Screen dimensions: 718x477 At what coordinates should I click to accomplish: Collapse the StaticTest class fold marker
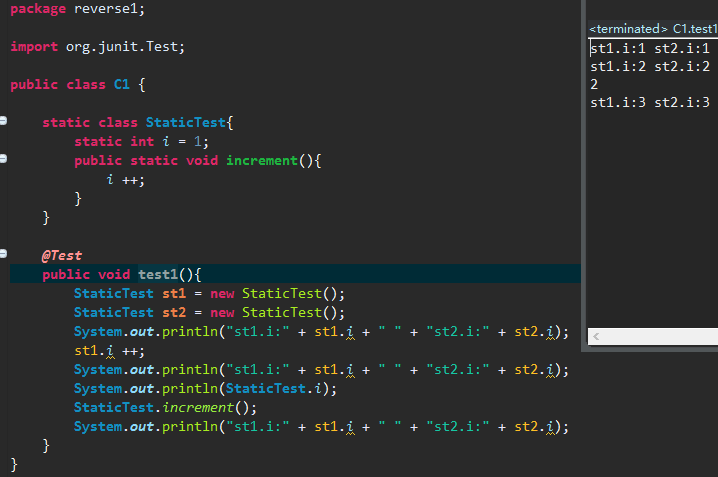point(3,121)
